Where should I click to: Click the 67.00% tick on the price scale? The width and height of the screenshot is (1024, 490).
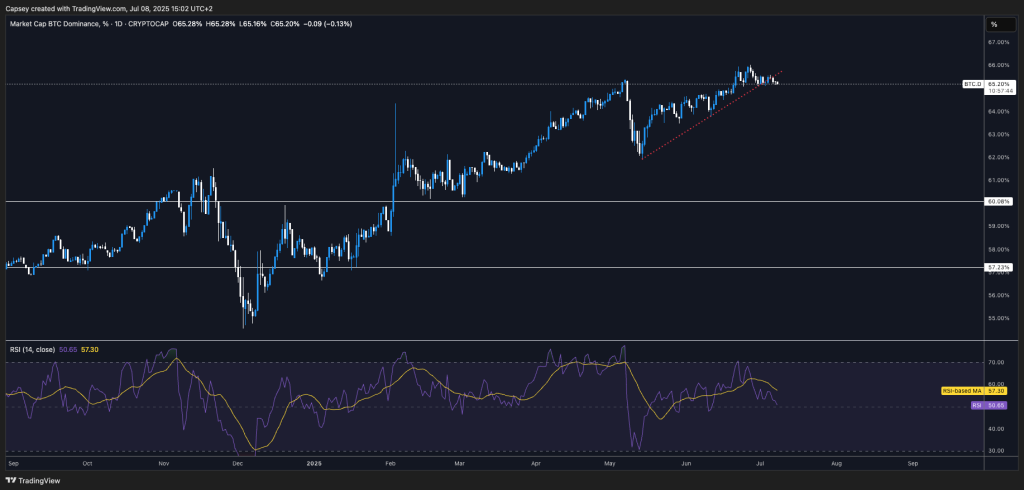coord(998,43)
